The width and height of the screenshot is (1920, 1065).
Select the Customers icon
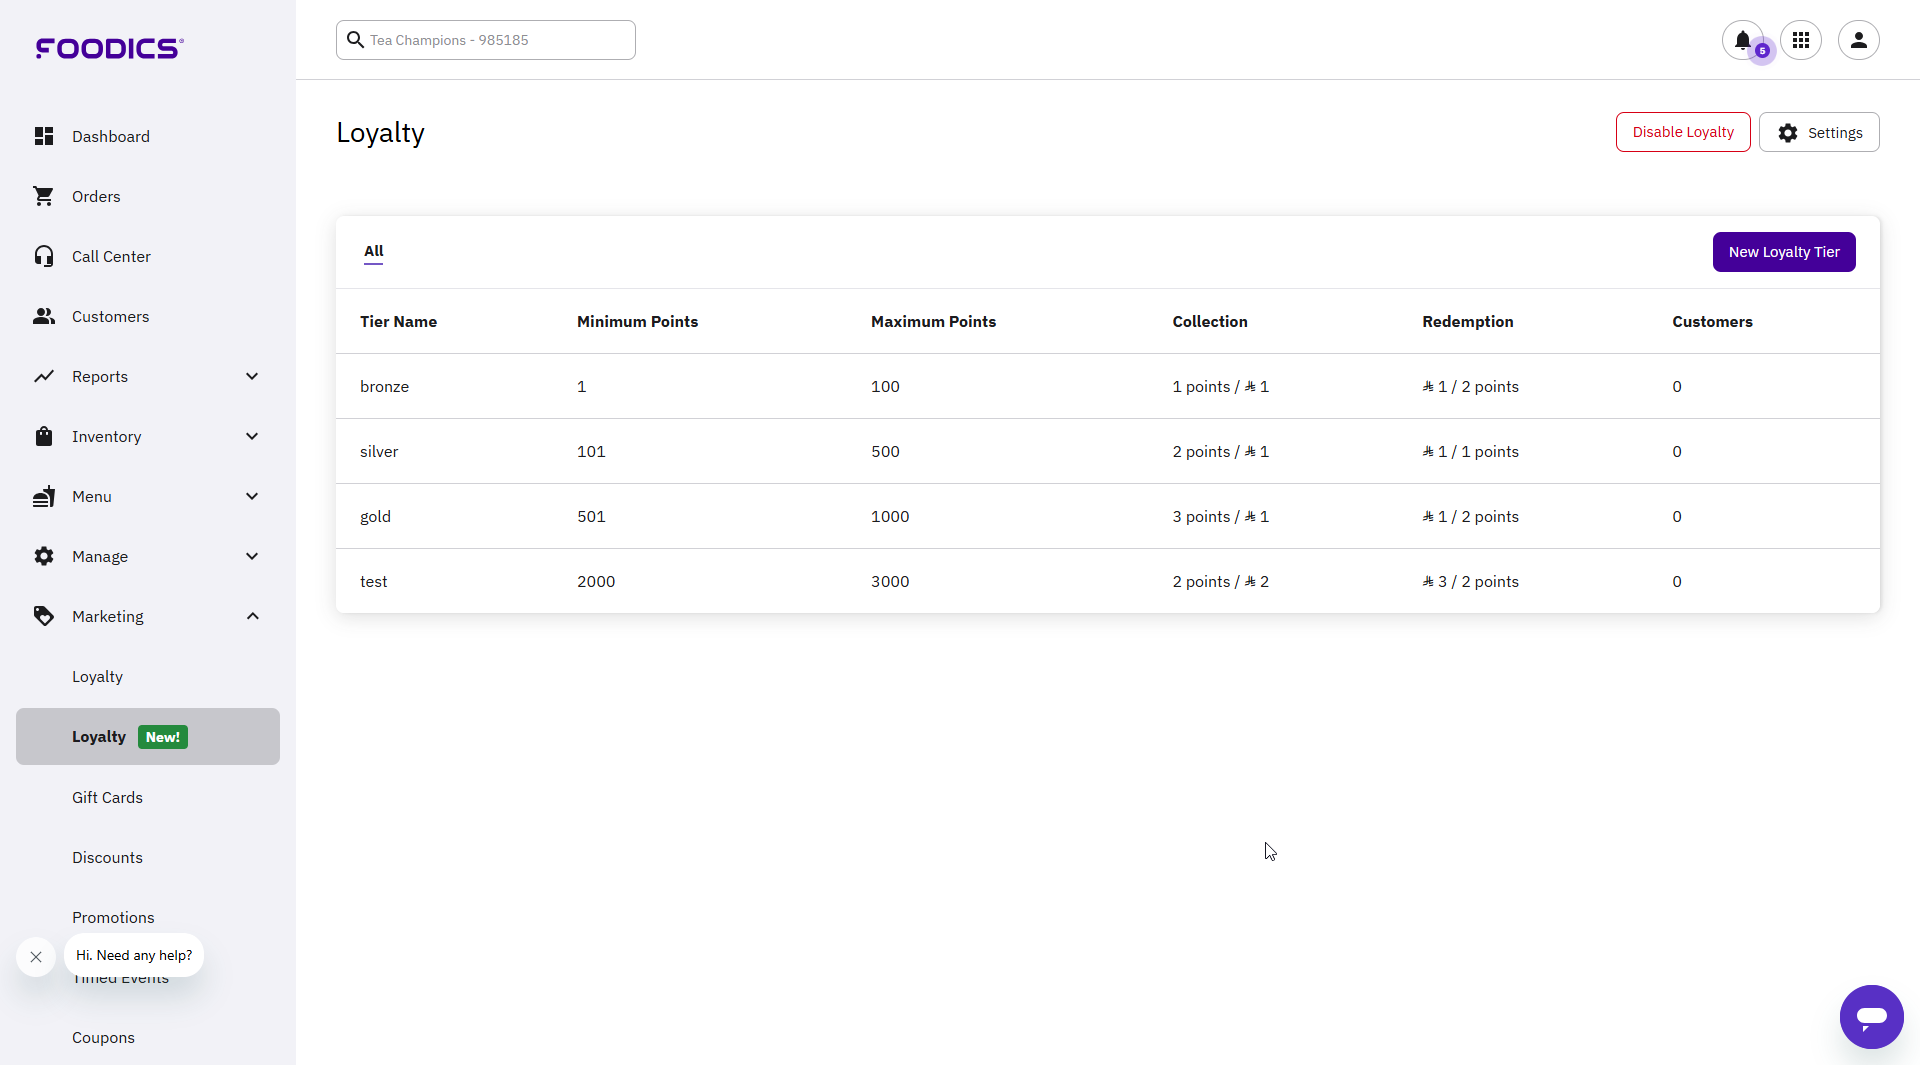click(x=44, y=316)
